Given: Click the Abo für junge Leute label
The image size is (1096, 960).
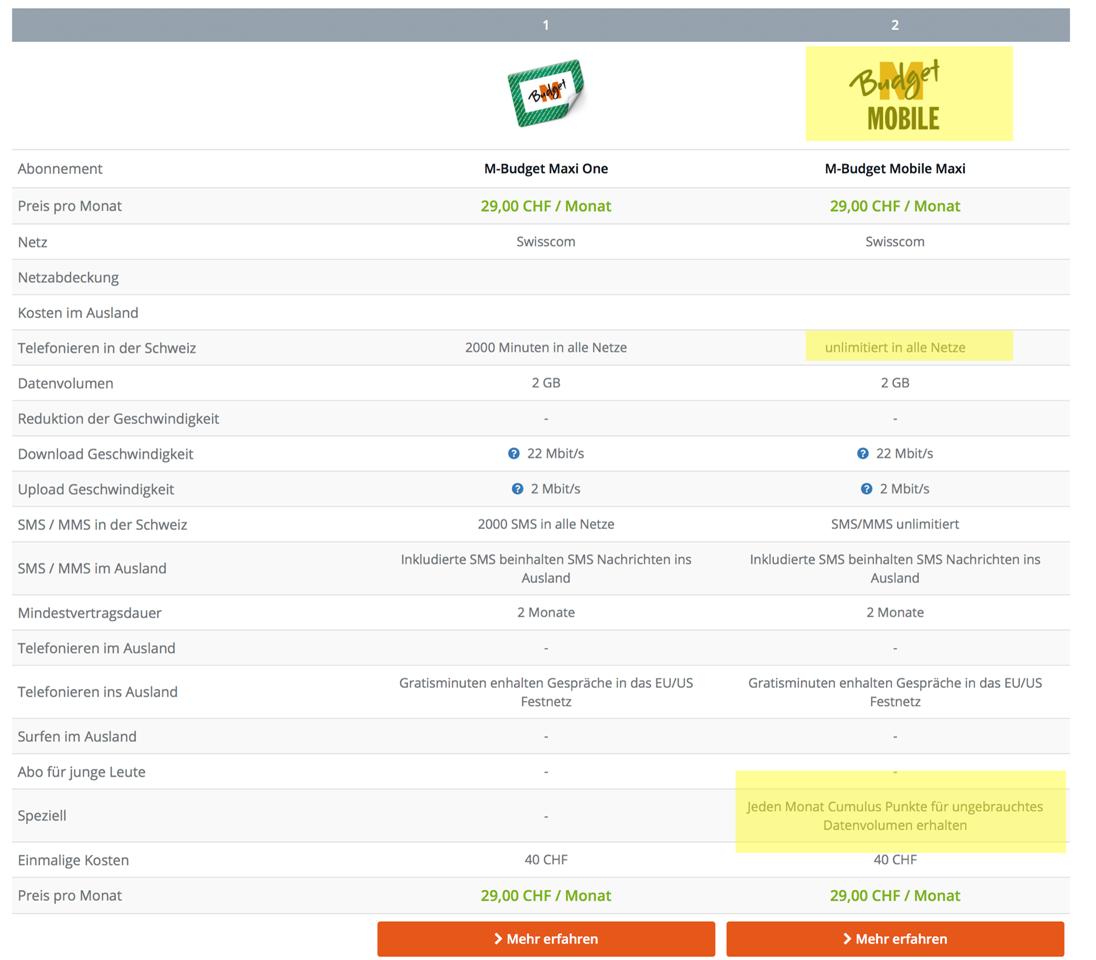Looking at the screenshot, I should [x=82, y=773].
